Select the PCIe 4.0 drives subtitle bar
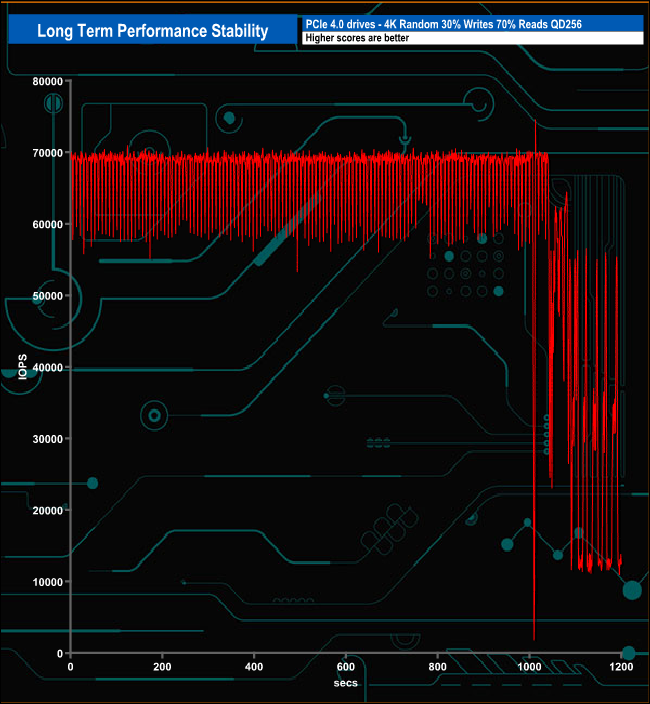This screenshot has width=650, height=704. [x=470, y=24]
